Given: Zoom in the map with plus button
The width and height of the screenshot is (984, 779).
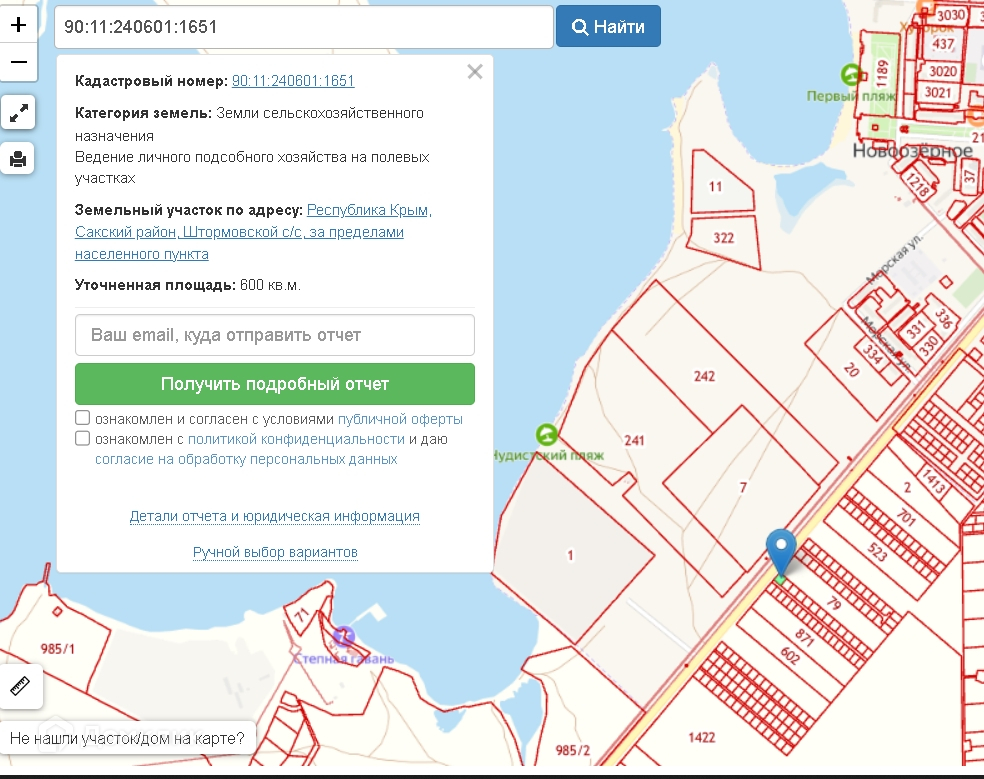Looking at the screenshot, I should click(x=18, y=25).
